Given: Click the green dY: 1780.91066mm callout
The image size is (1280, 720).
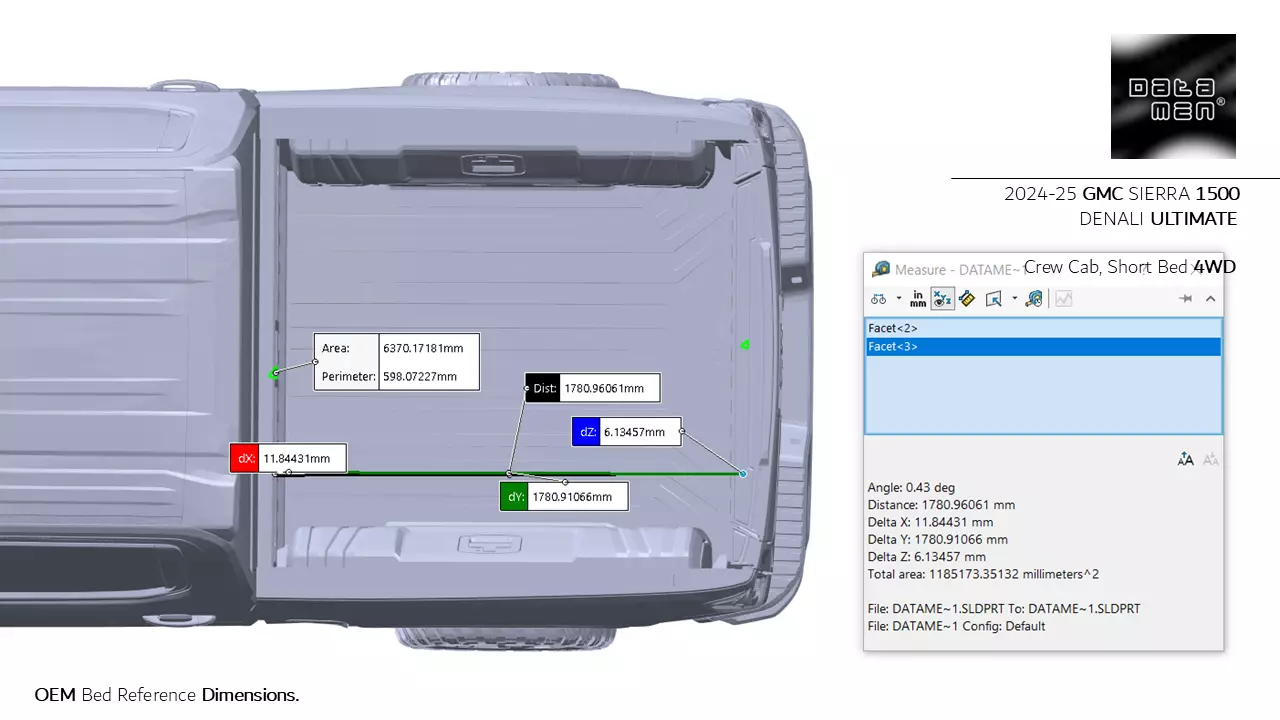Looking at the screenshot, I should [564, 496].
